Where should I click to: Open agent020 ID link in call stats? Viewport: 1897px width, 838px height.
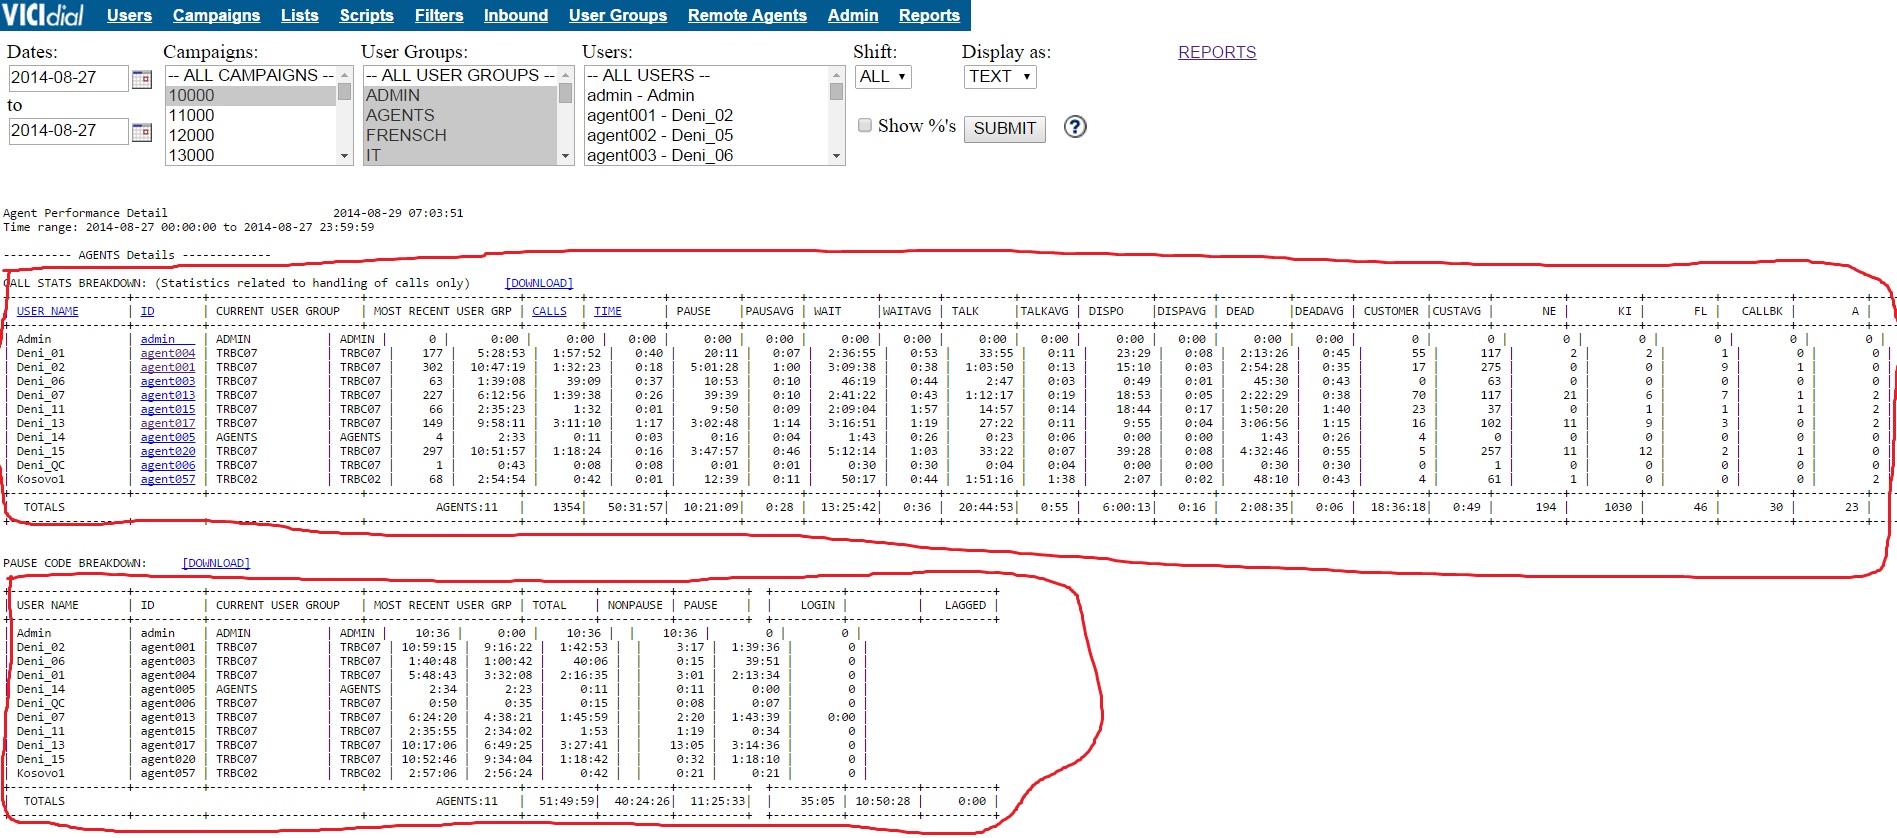coord(168,452)
